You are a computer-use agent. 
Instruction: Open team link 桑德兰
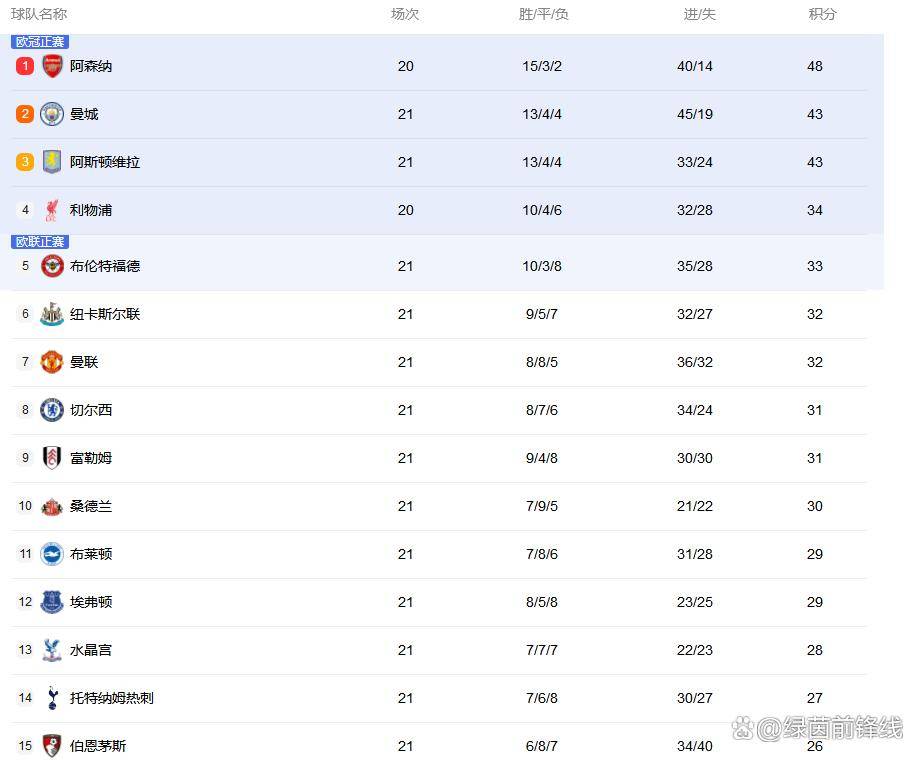(91, 506)
